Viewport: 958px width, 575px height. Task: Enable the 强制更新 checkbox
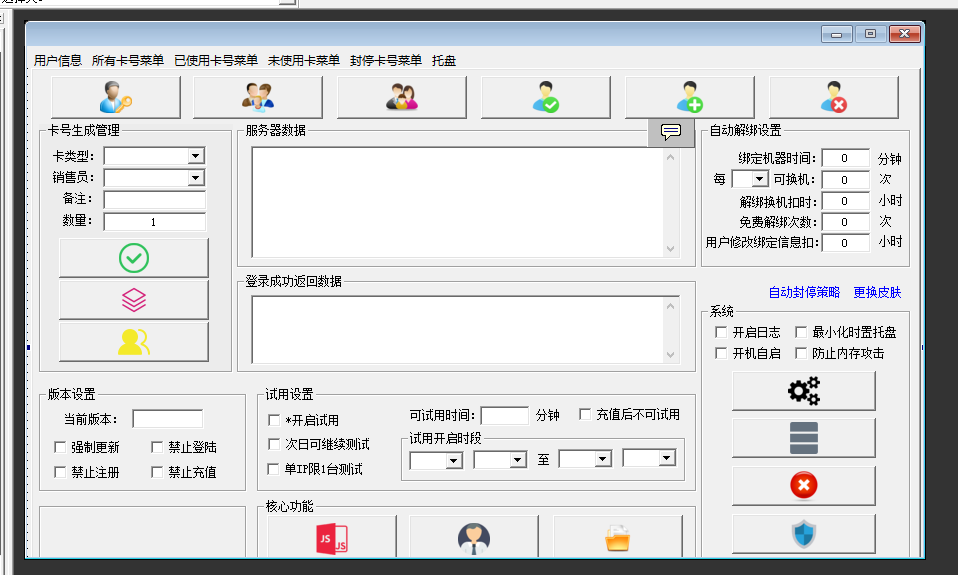(61, 447)
